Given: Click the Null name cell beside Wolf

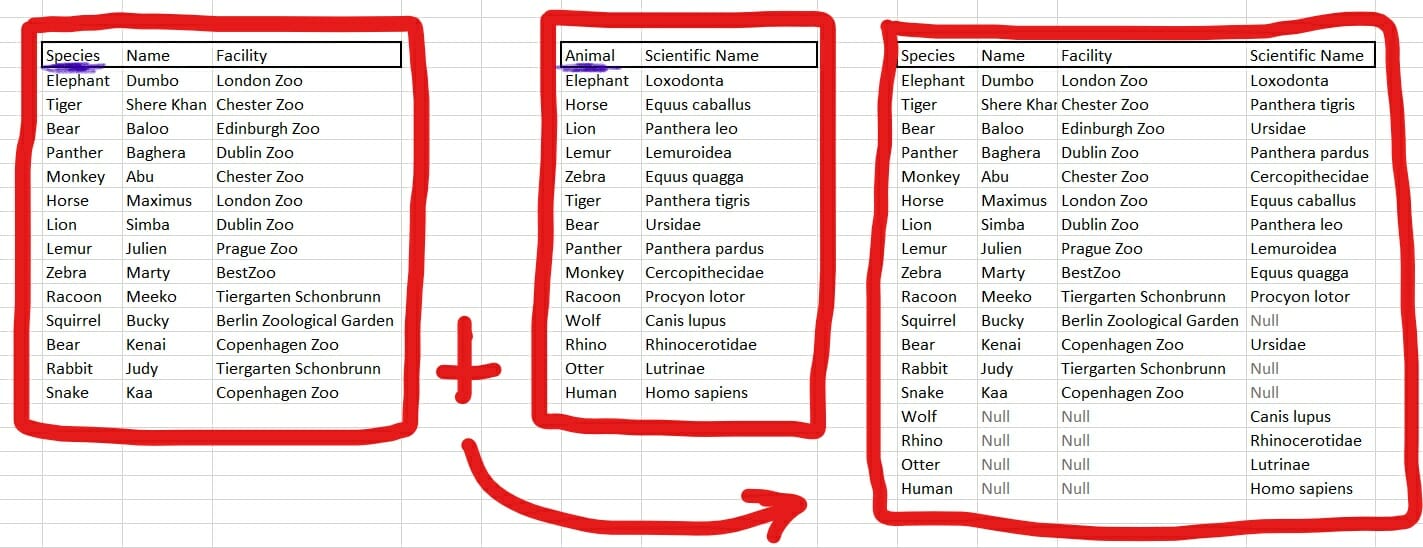Looking at the screenshot, I should click(x=995, y=417).
